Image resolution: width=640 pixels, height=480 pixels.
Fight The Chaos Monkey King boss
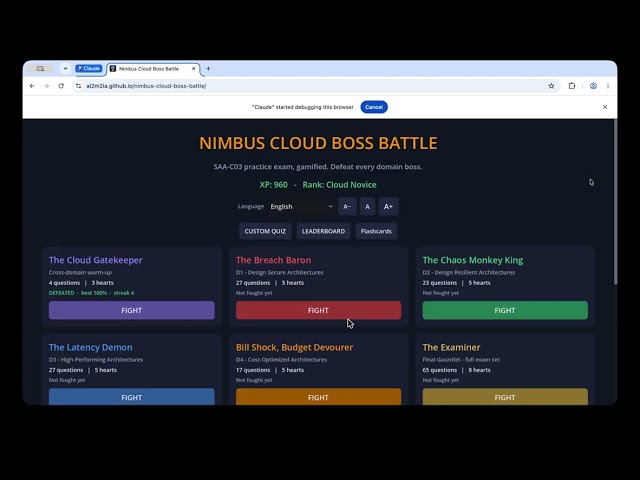coord(505,310)
